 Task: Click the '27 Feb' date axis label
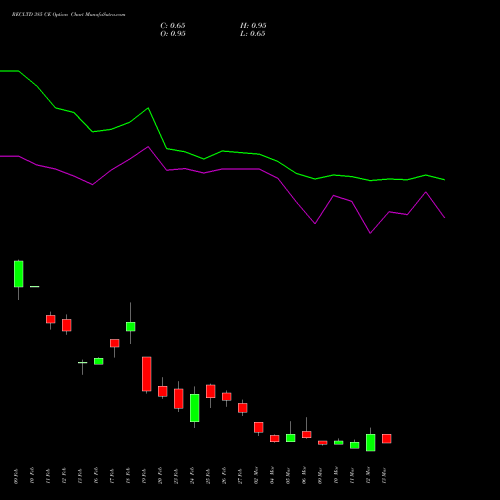coord(240,476)
